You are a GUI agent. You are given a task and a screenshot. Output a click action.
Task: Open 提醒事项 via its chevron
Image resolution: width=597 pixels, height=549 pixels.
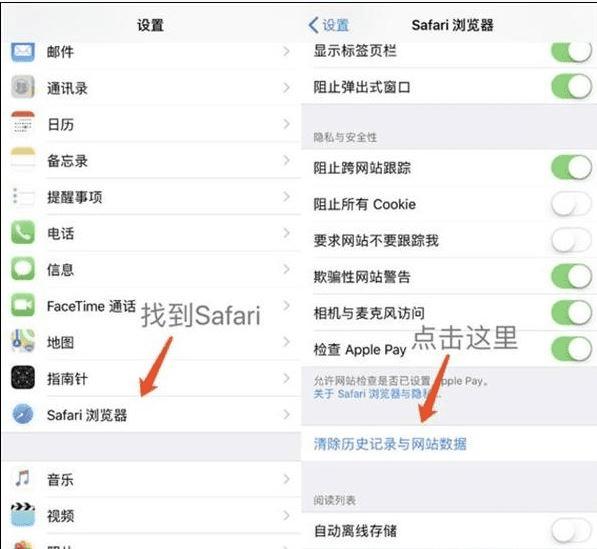(287, 196)
